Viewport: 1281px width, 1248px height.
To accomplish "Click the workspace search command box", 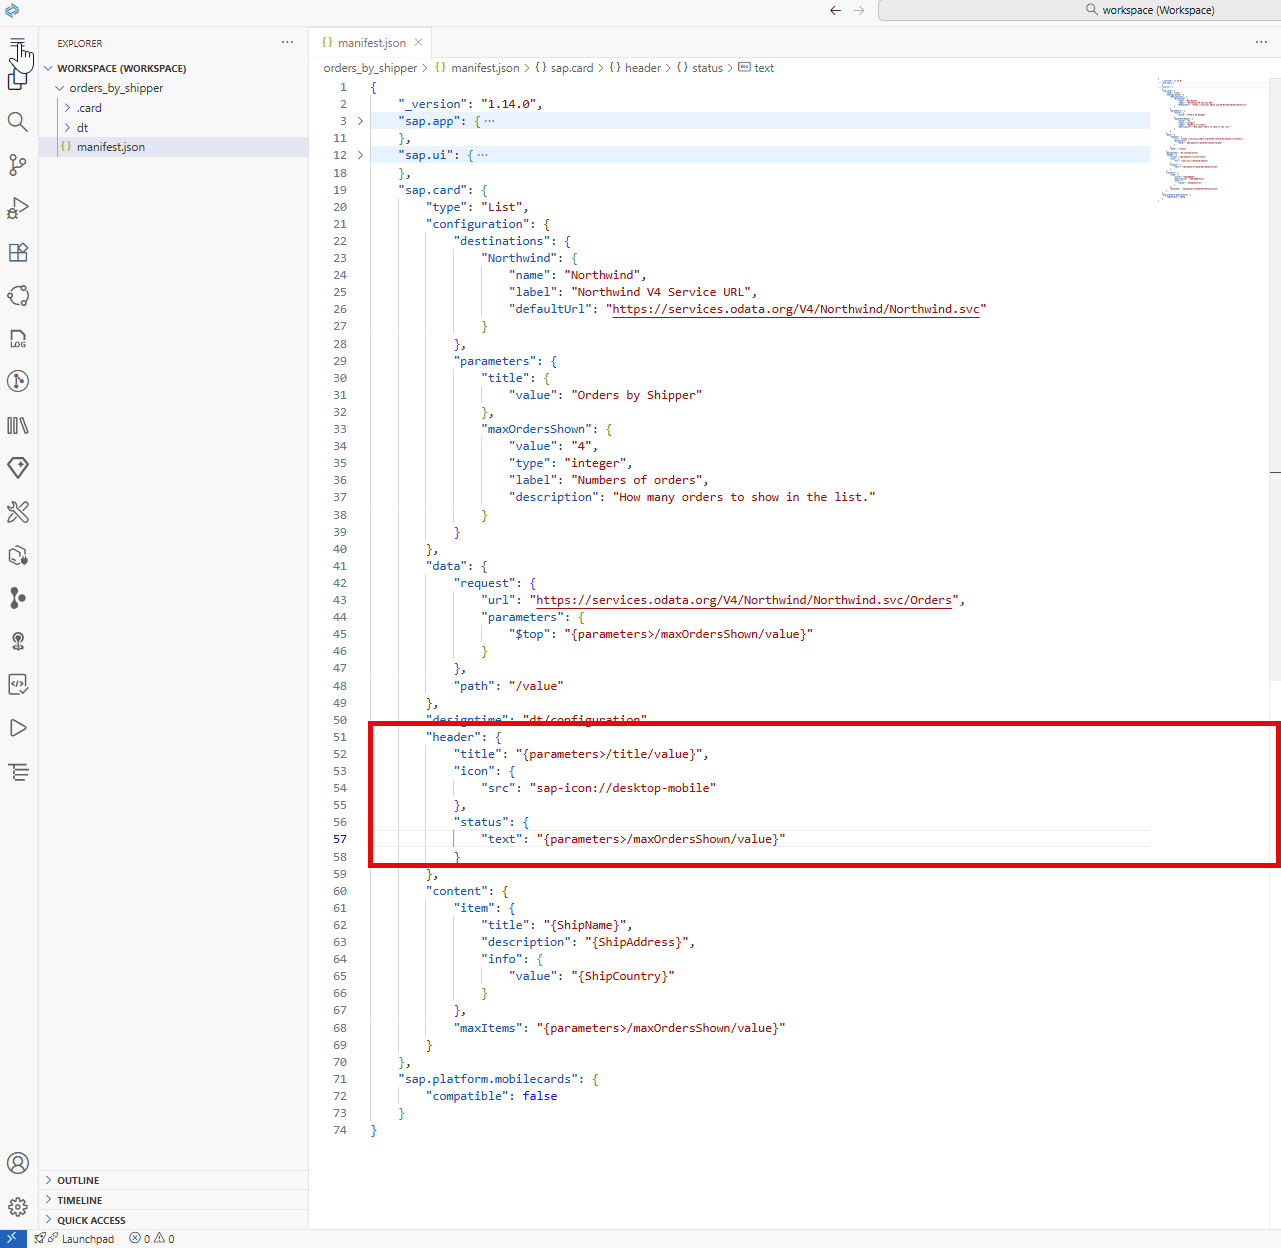I will click(x=1080, y=10).
